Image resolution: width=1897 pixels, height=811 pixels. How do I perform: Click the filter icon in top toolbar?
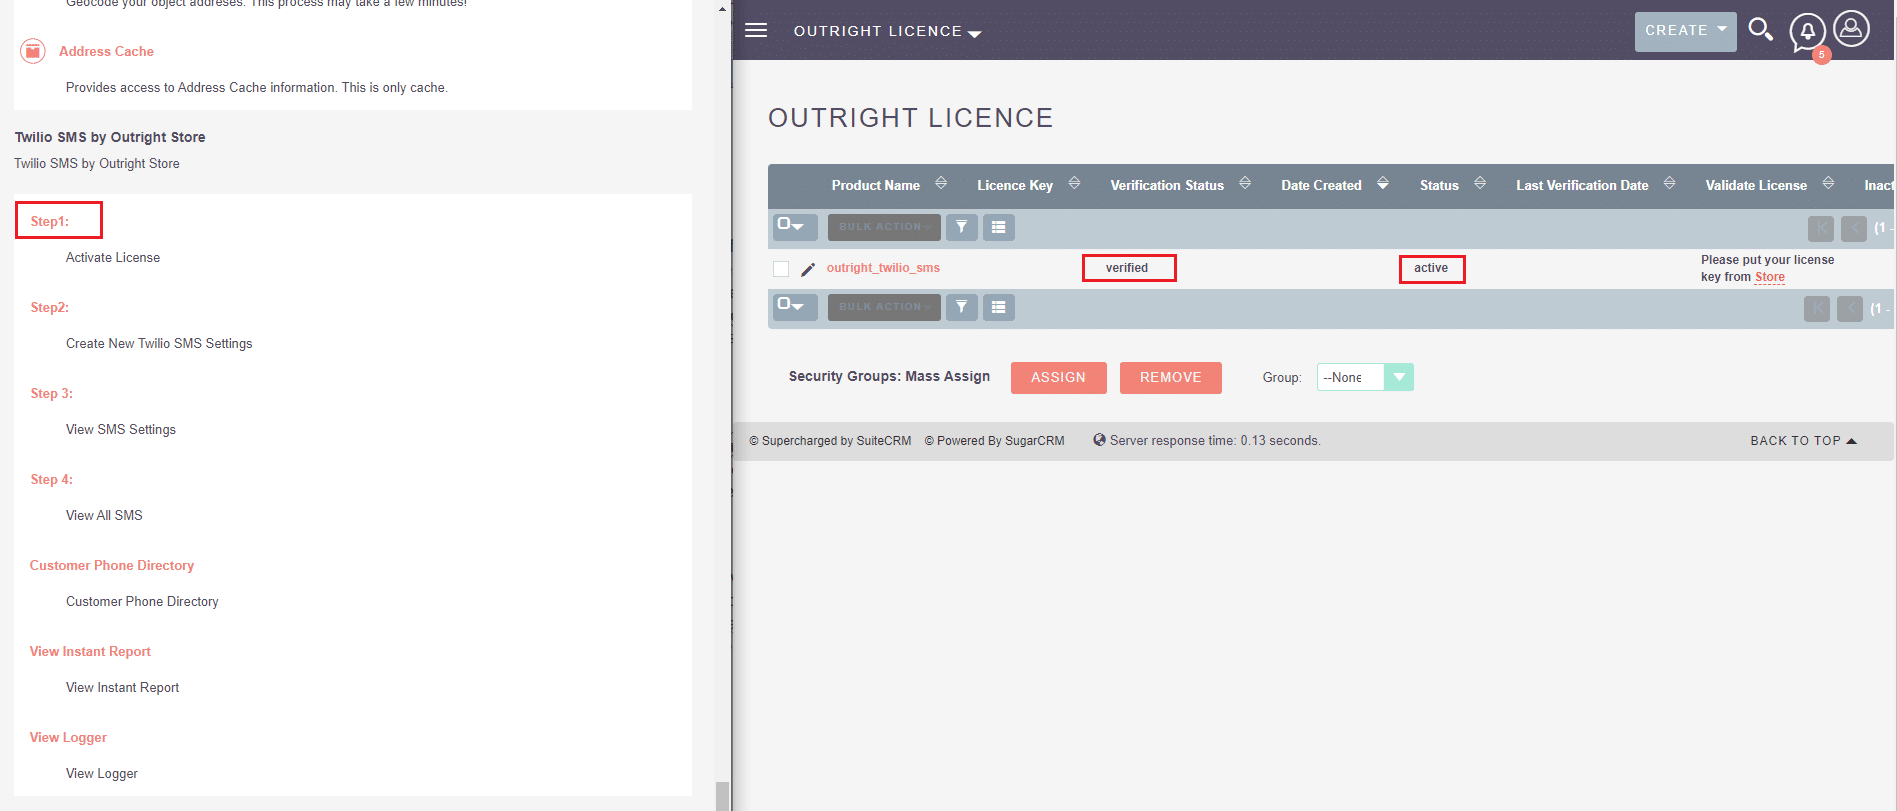coord(961,227)
